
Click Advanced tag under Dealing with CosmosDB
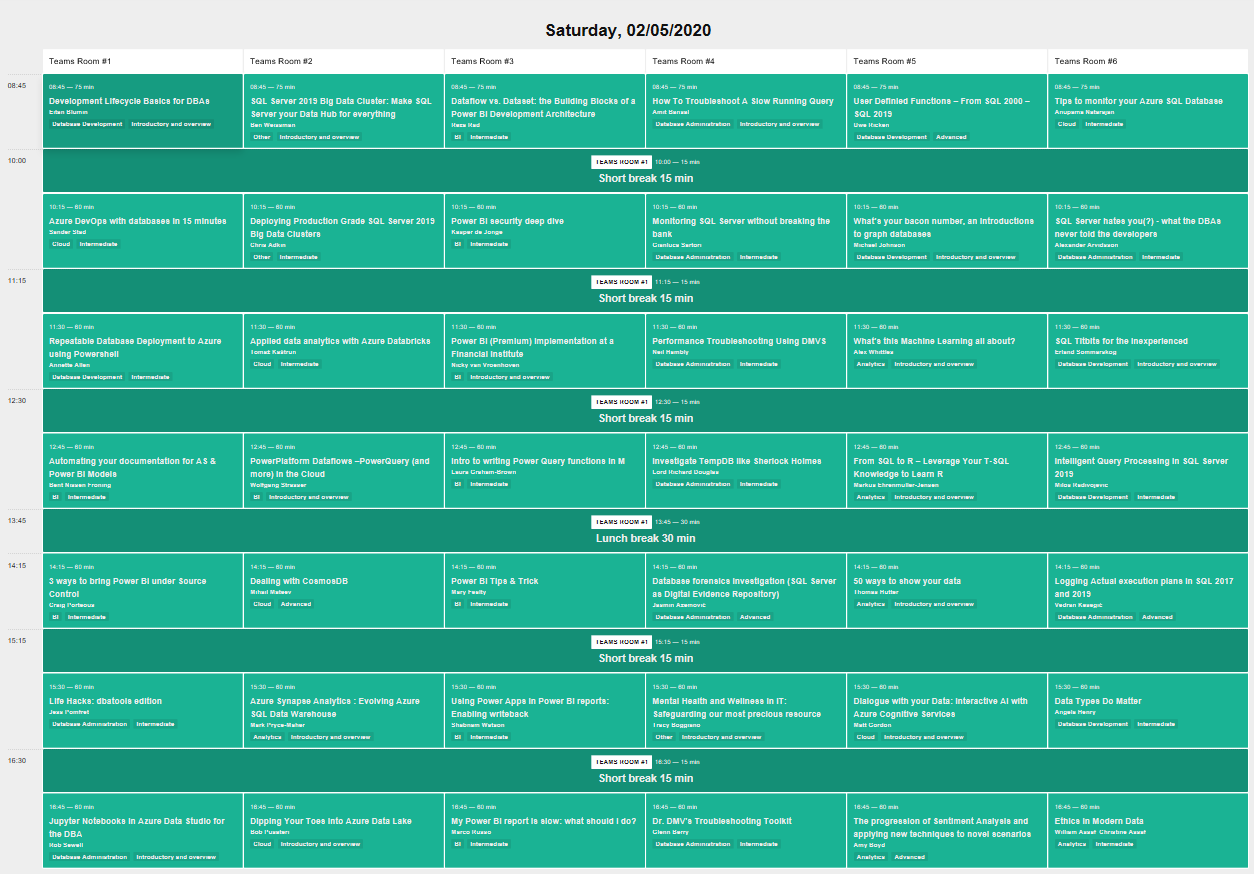(x=296, y=604)
